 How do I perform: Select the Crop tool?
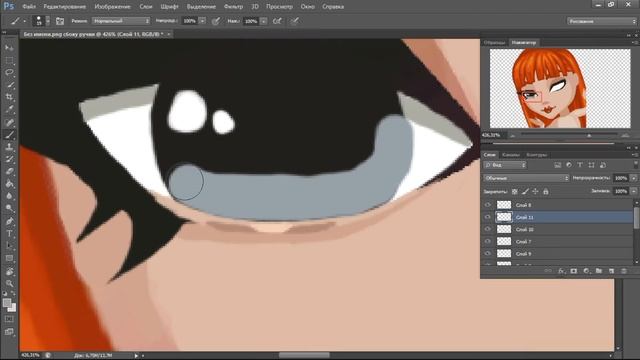(x=9, y=97)
